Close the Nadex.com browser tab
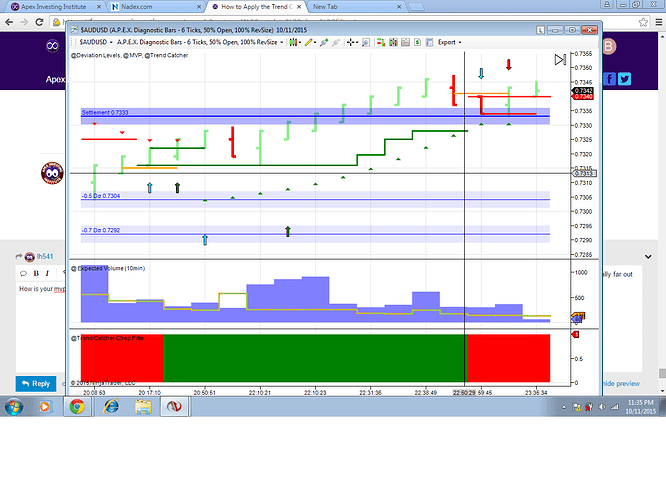The height and width of the screenshot is (500, 666). point(199,7)
